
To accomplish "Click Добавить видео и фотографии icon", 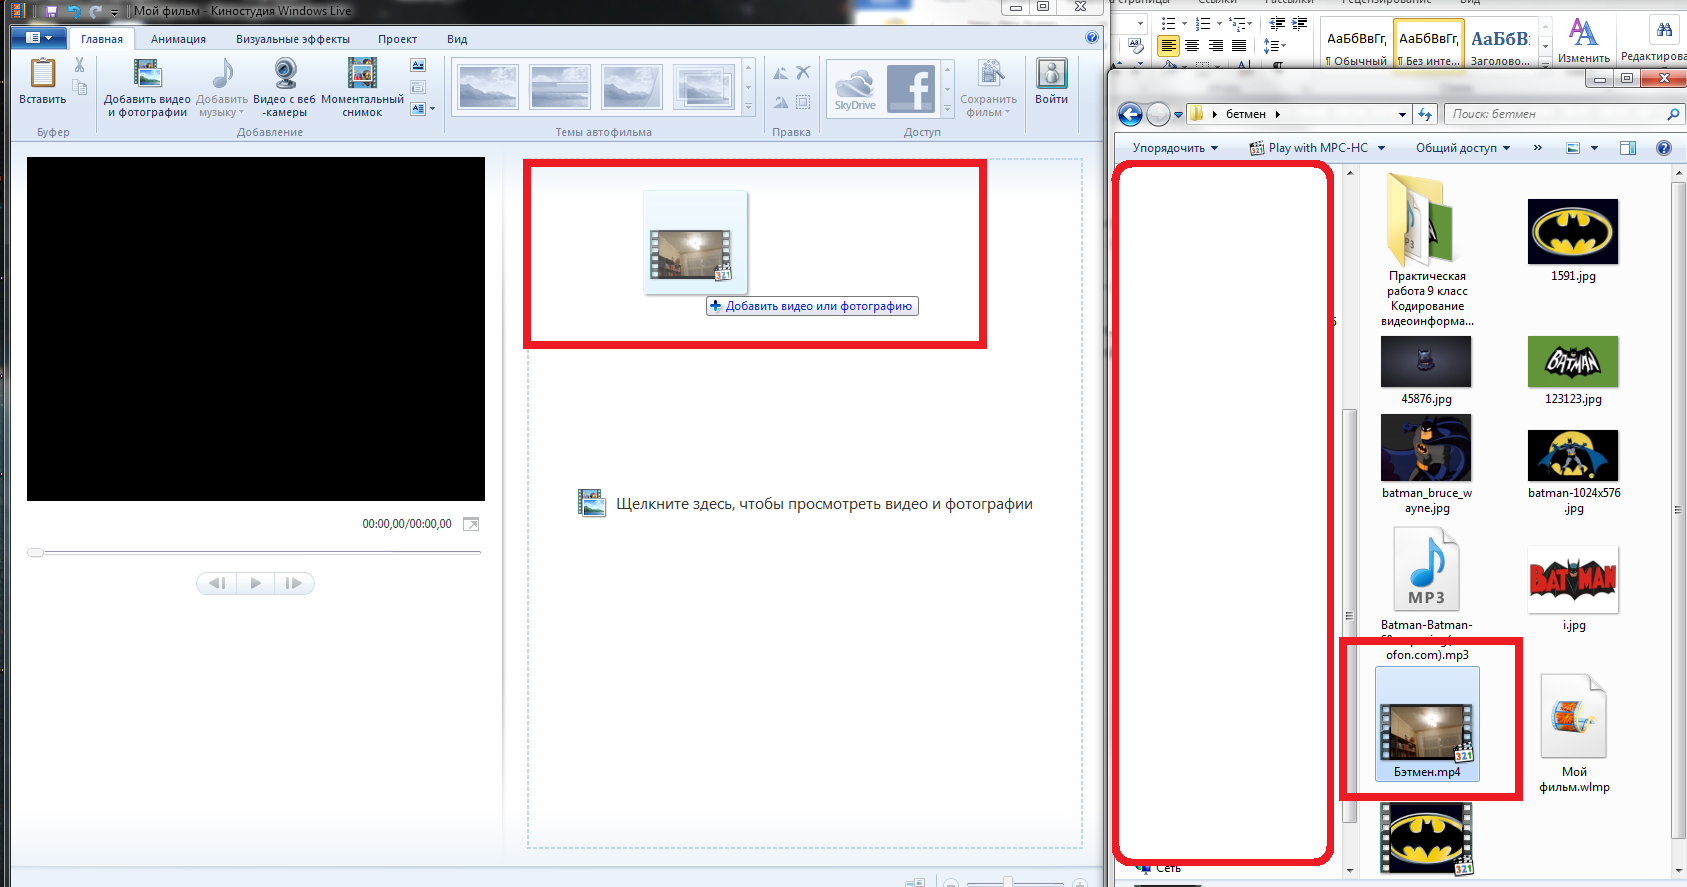I will click(147, 74).
